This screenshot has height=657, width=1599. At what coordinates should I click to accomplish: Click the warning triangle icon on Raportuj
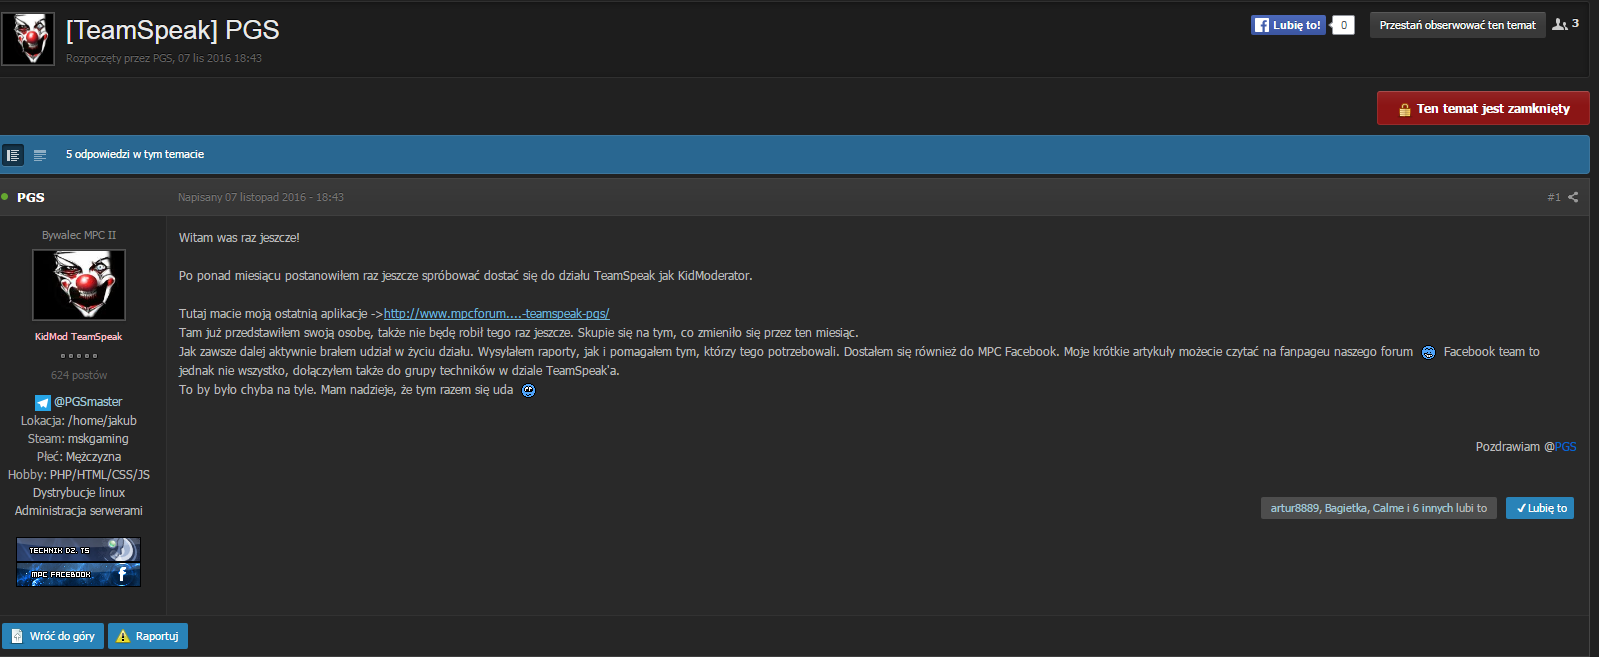[x=123, y=636]
